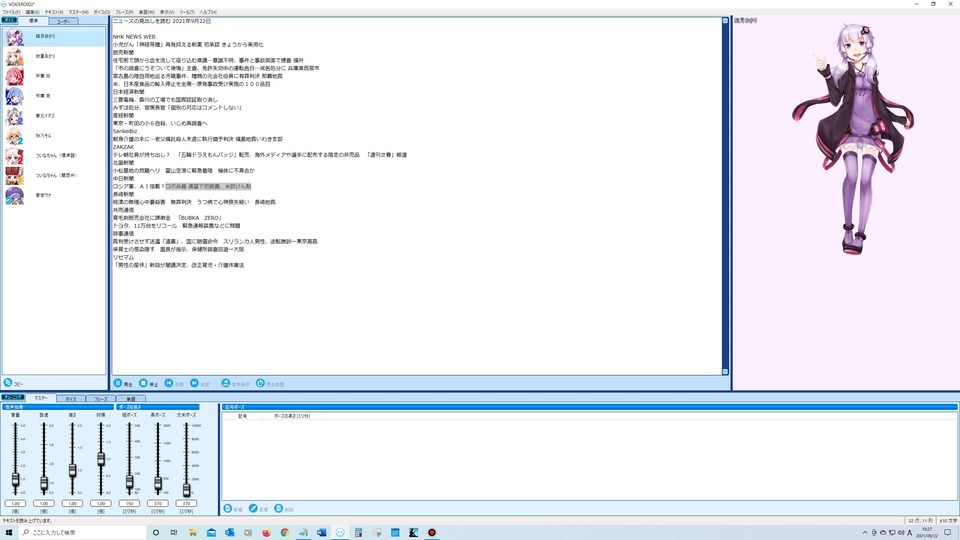
Task: Add new symbol pause entry
Action: (233, 509)
